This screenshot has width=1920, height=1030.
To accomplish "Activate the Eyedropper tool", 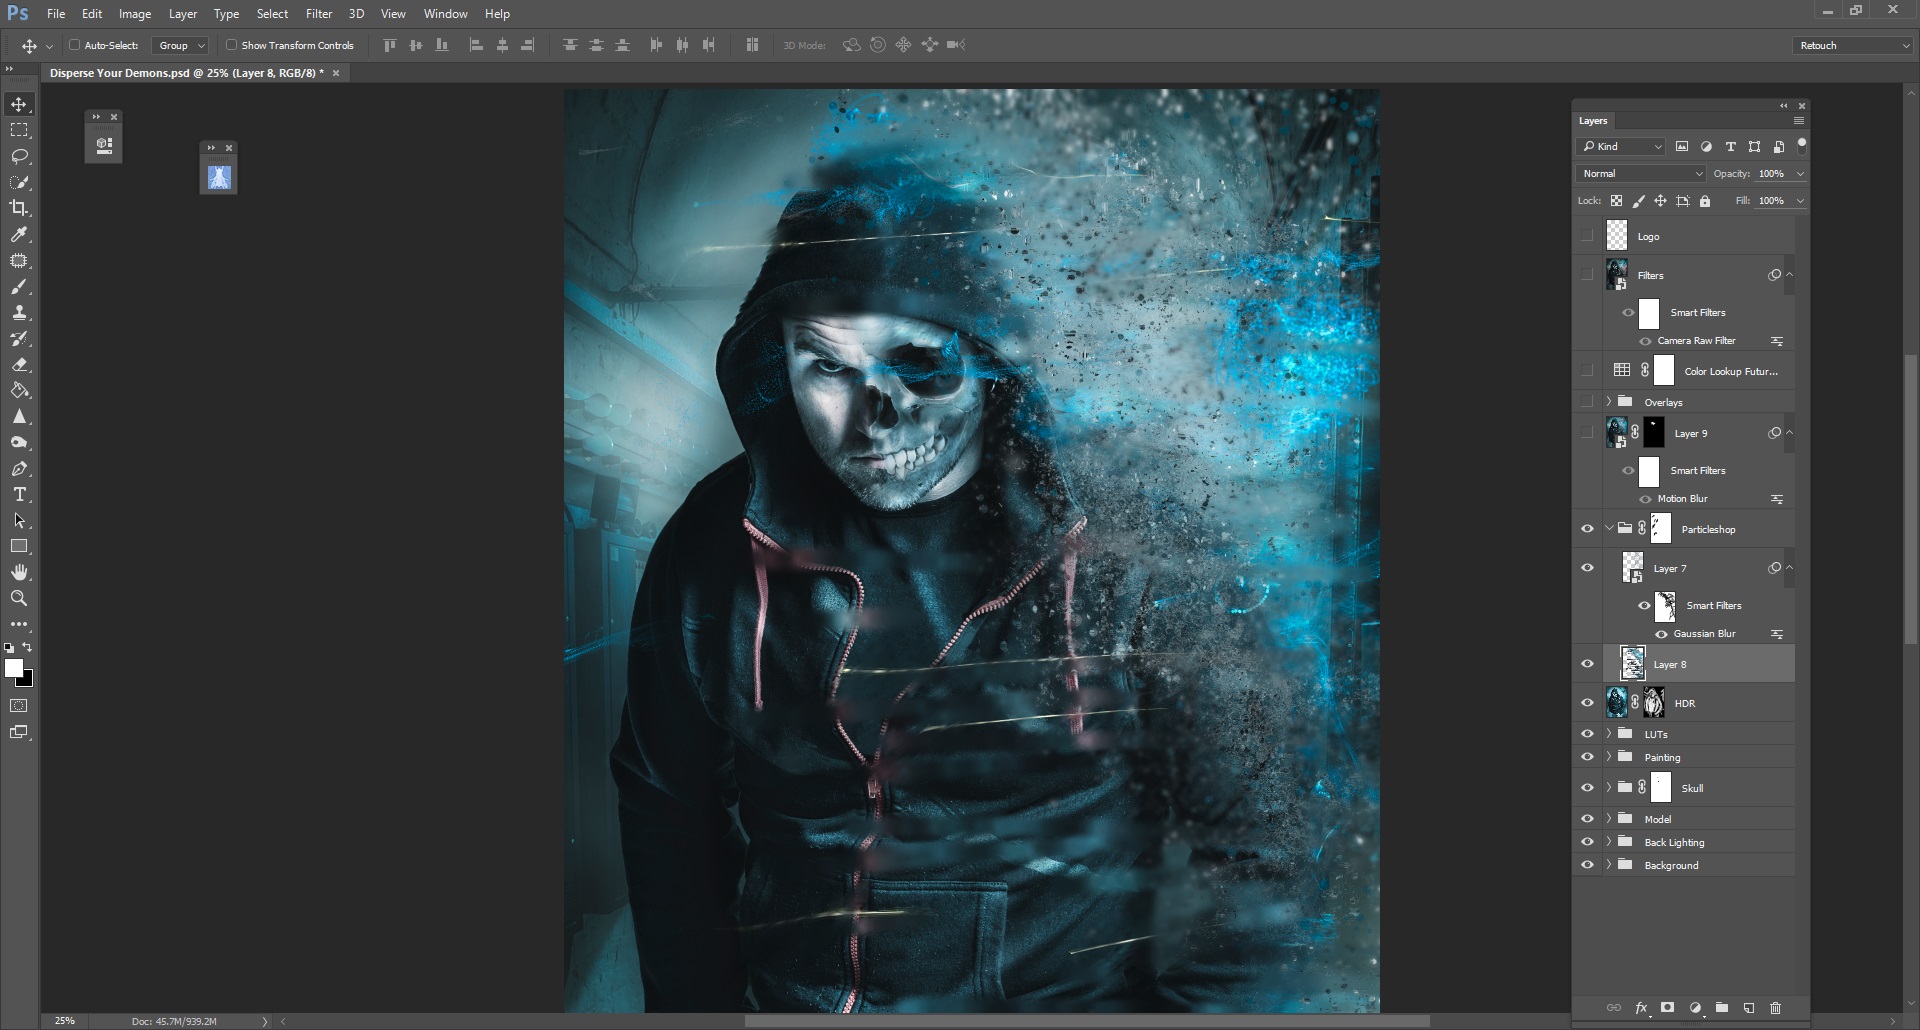I will click(x=19, y=235).
